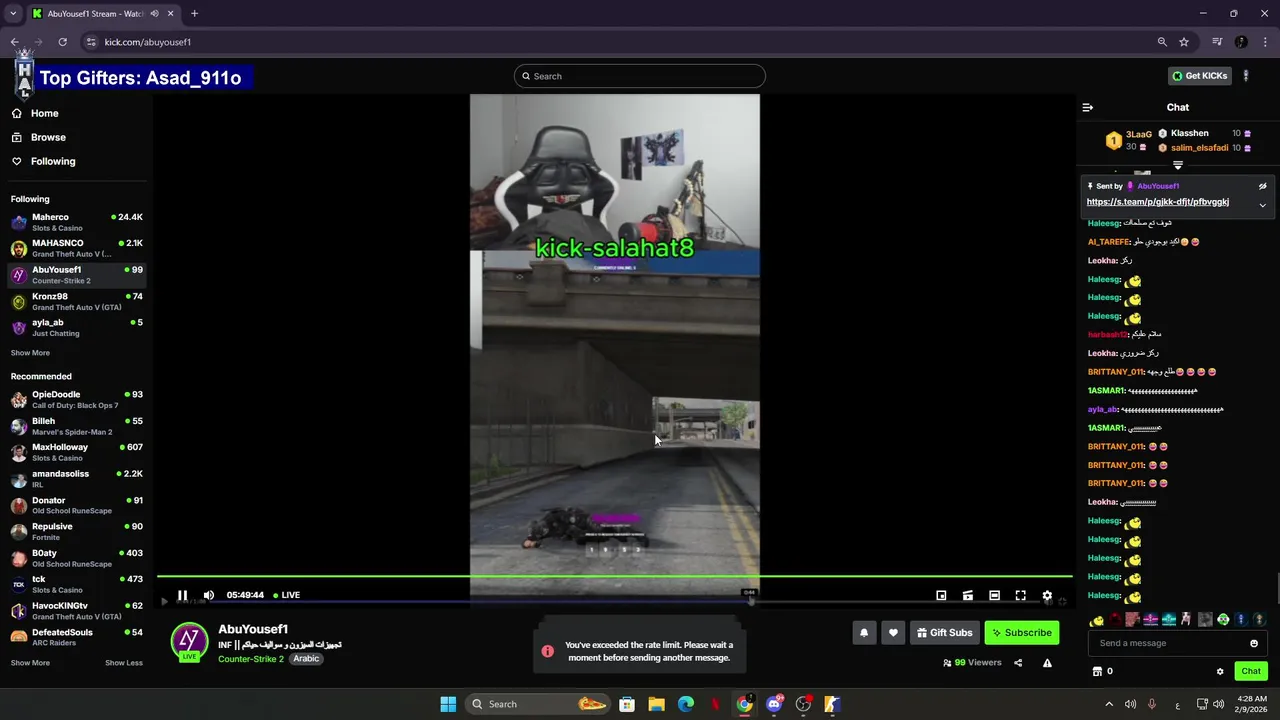Image resolution: width=1280 pixels, height=720 pixels.
Task: Mute the tab via speaker icon
Action: pyautogui.click(x=154, y=14)
